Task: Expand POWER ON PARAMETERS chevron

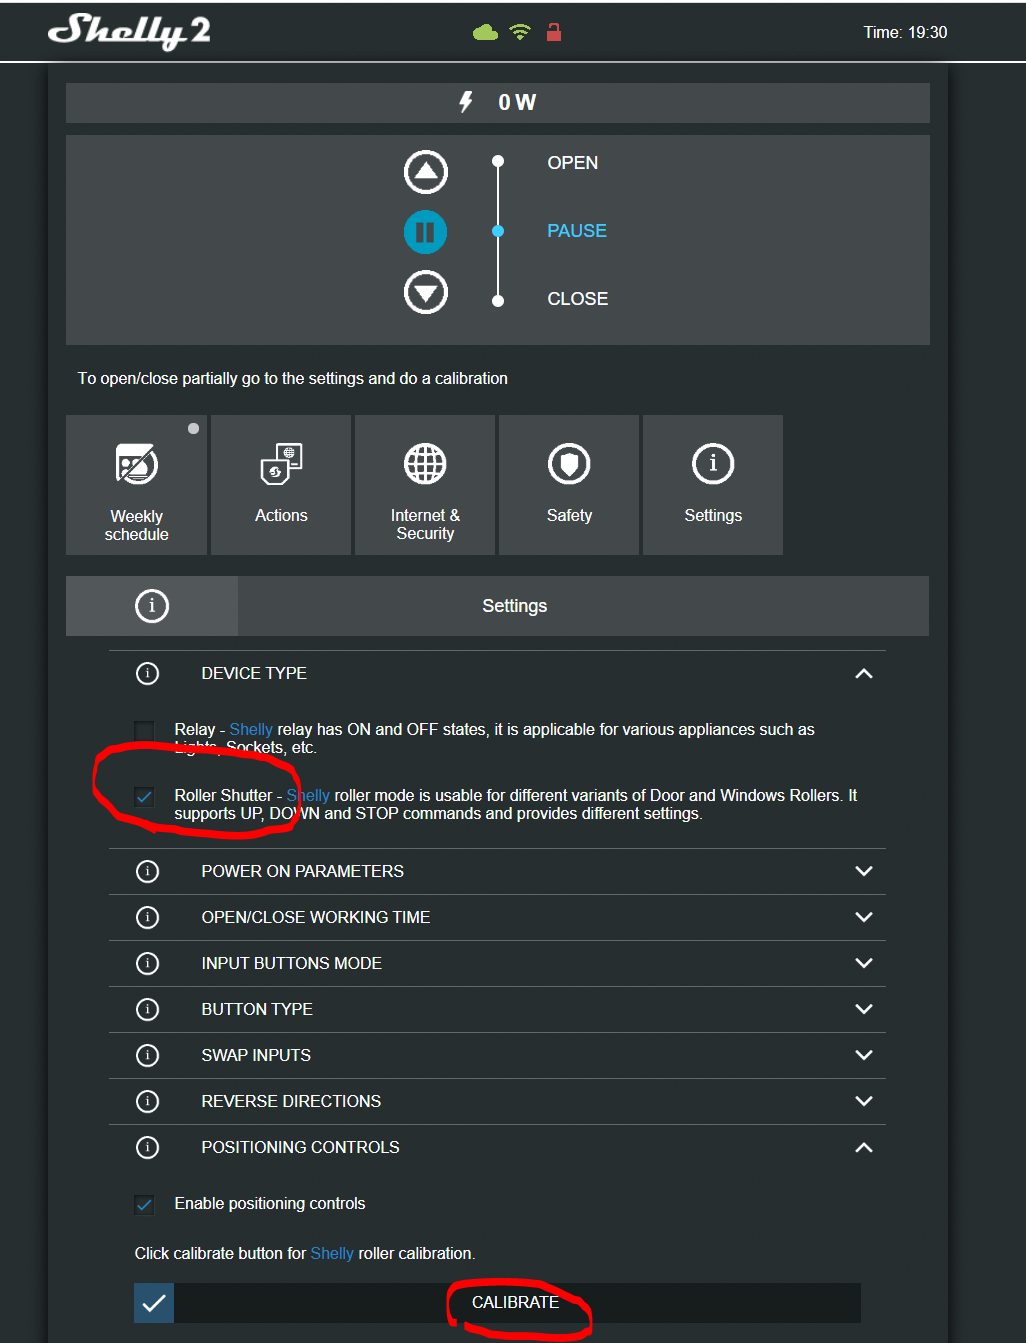Action: 864,871
